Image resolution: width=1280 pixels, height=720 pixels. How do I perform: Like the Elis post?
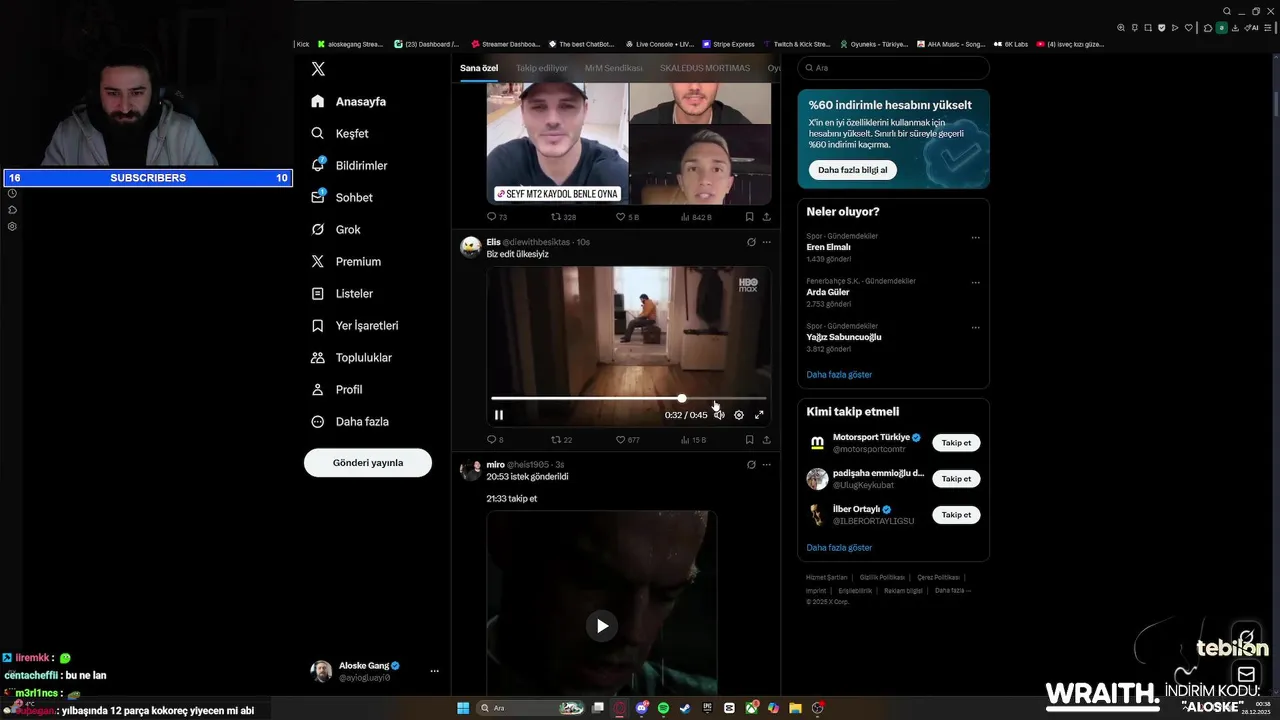[x=627, y=439]
